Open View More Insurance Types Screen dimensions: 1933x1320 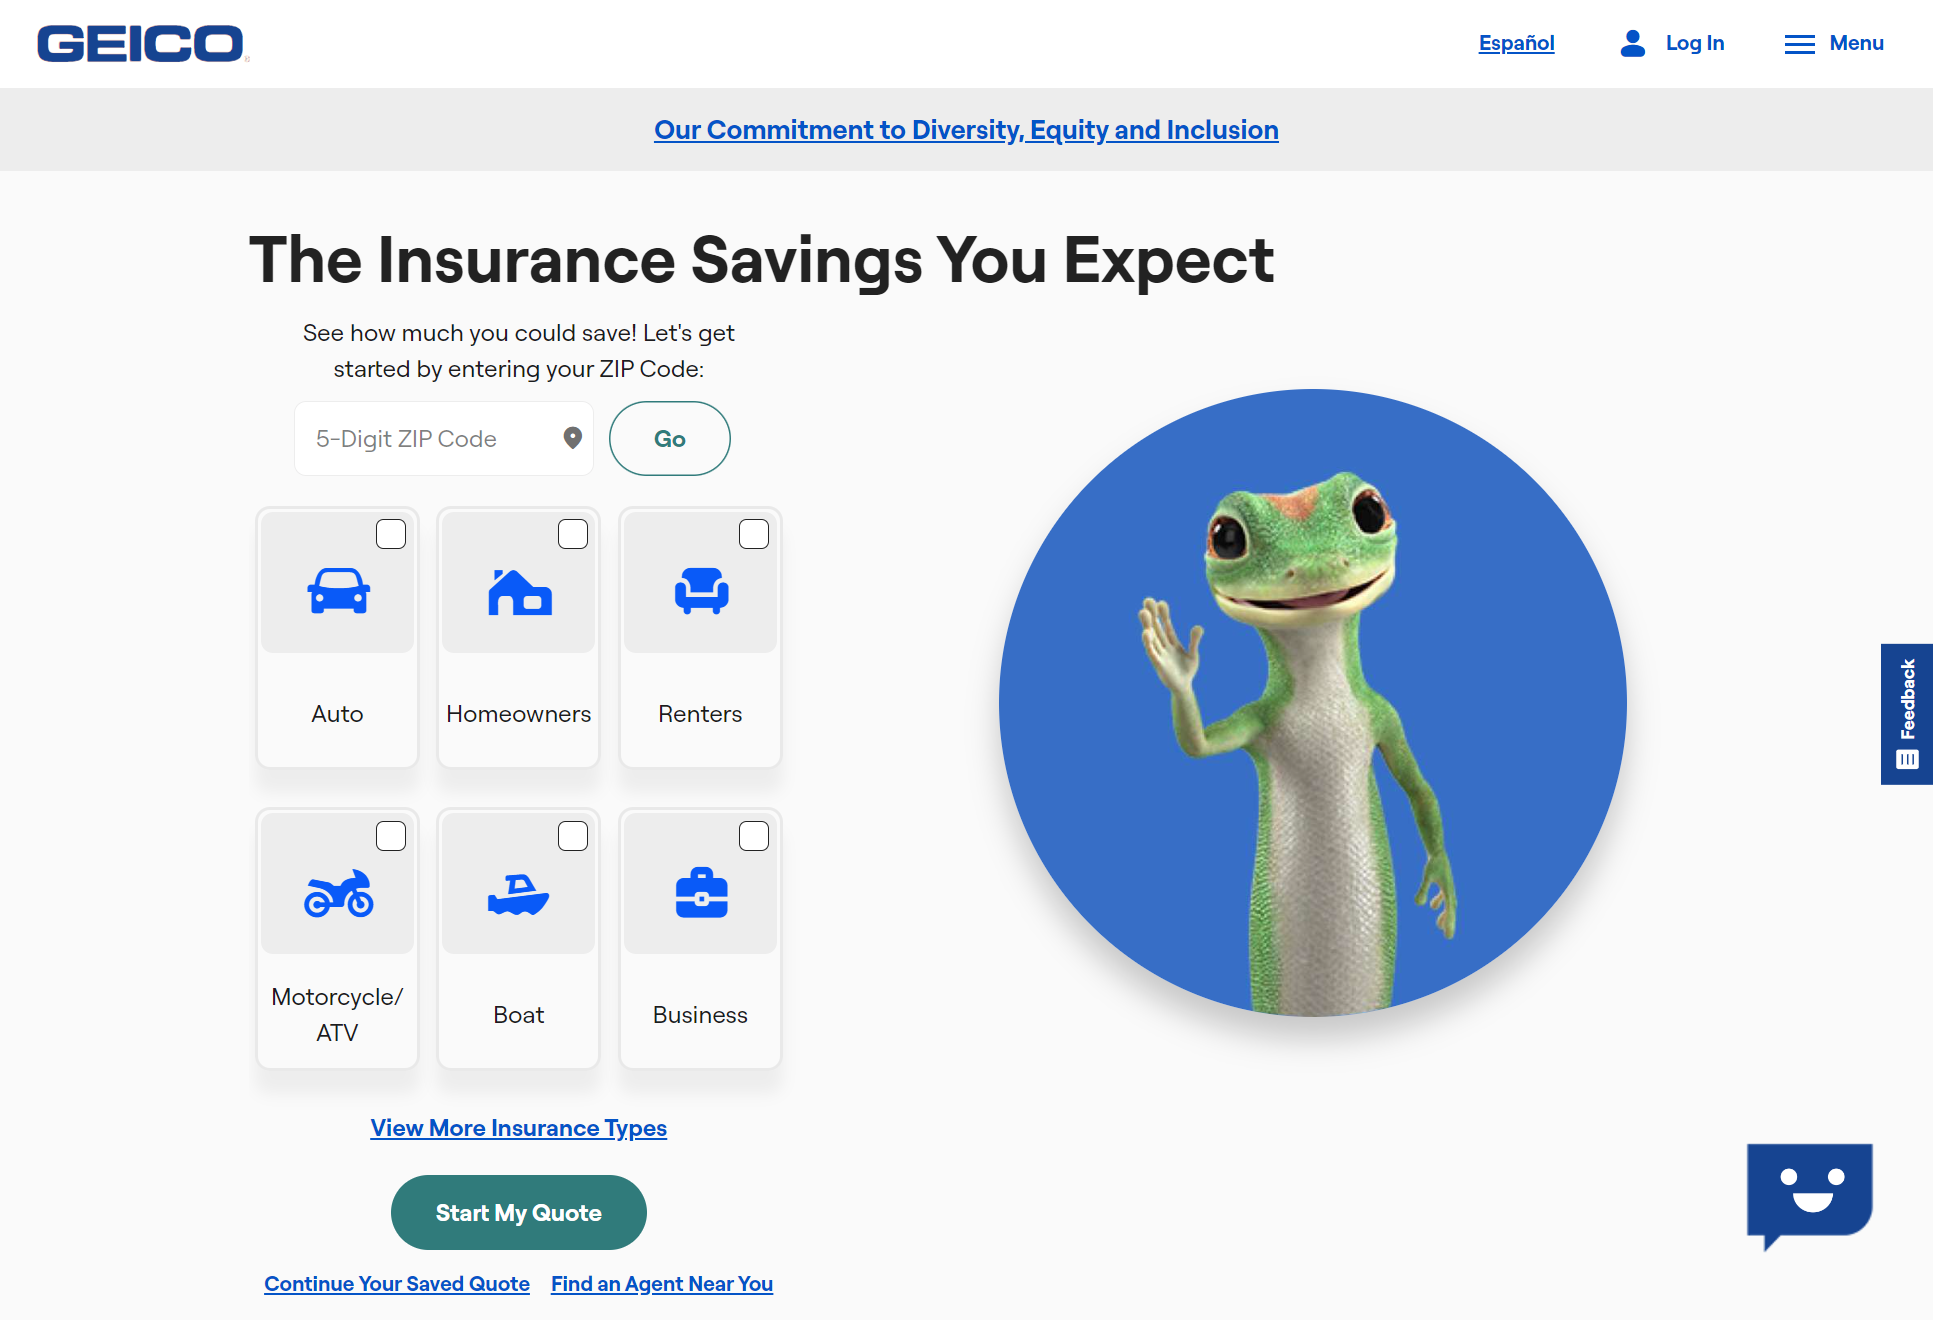pos(519,1126)
